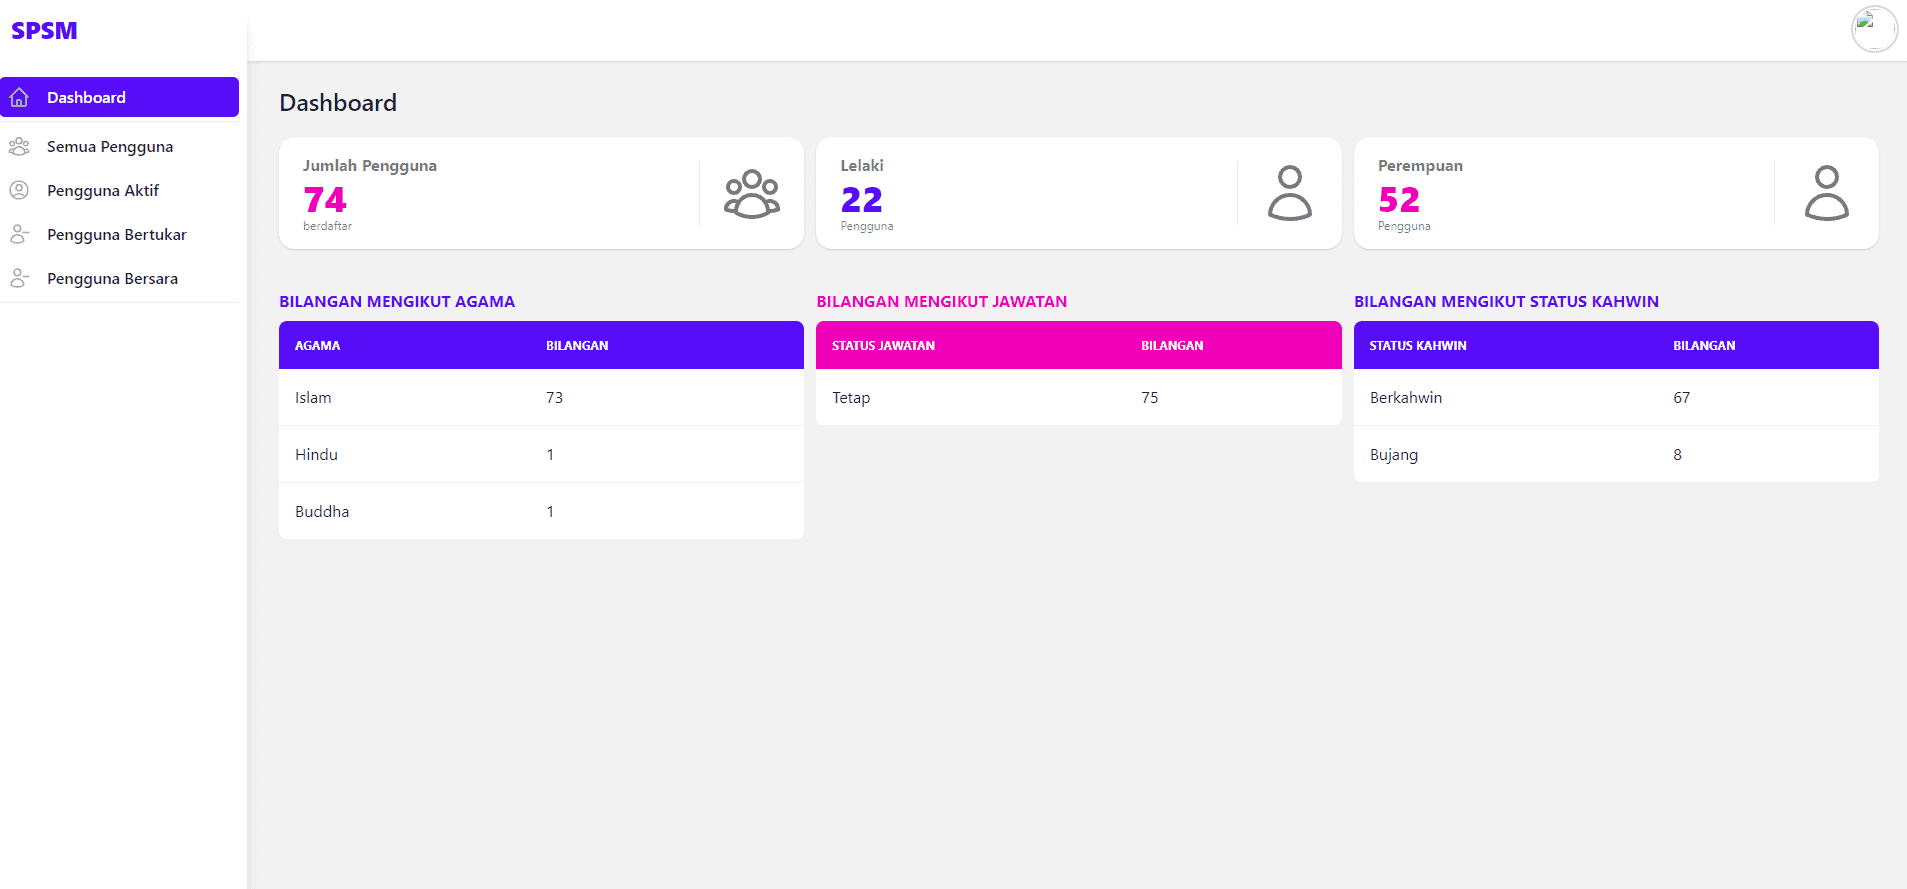The image size is (1907, 889).
Task: Click the Semua Pengguna group icon
Action: (19, 146)
